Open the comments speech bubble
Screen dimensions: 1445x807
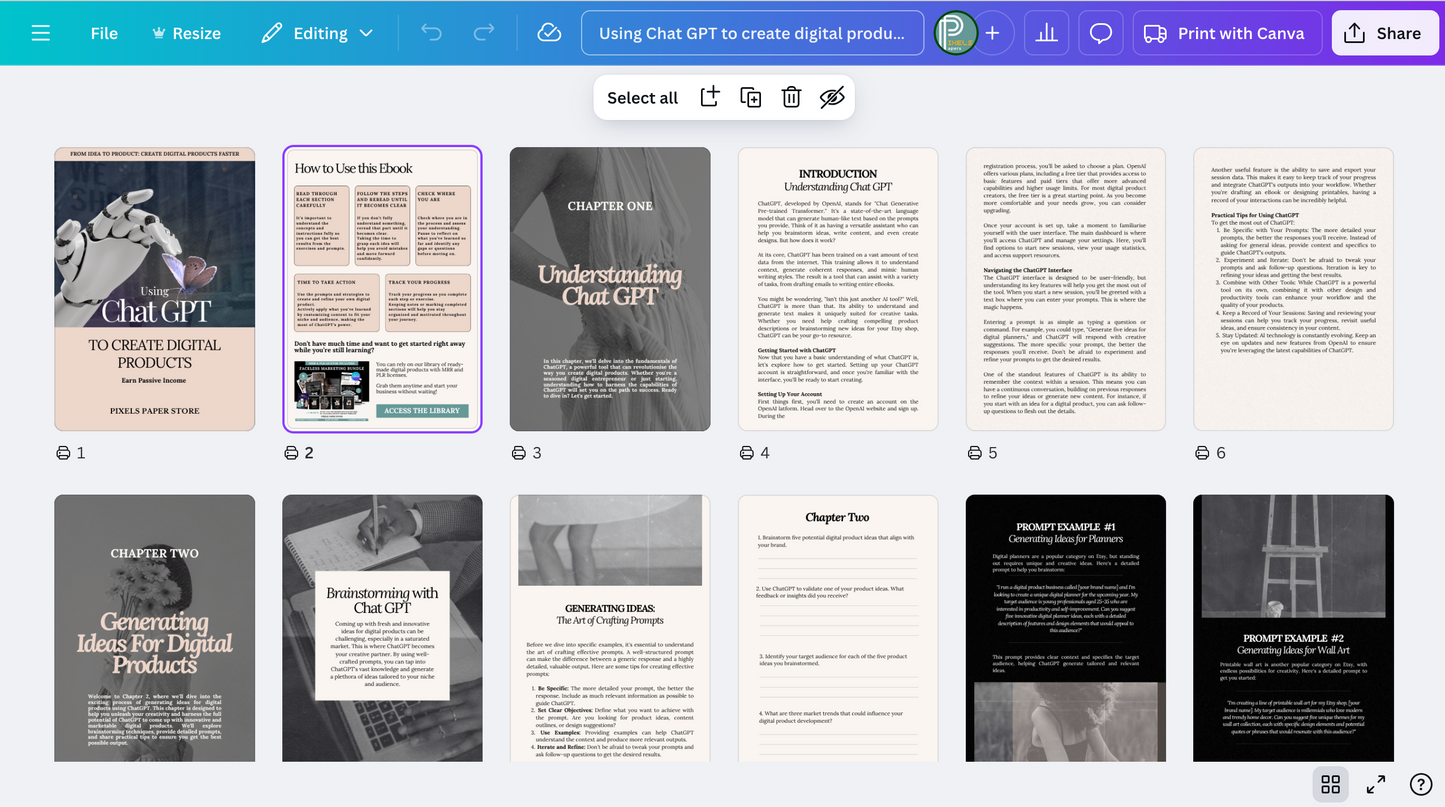click(x=1100, y=33)
